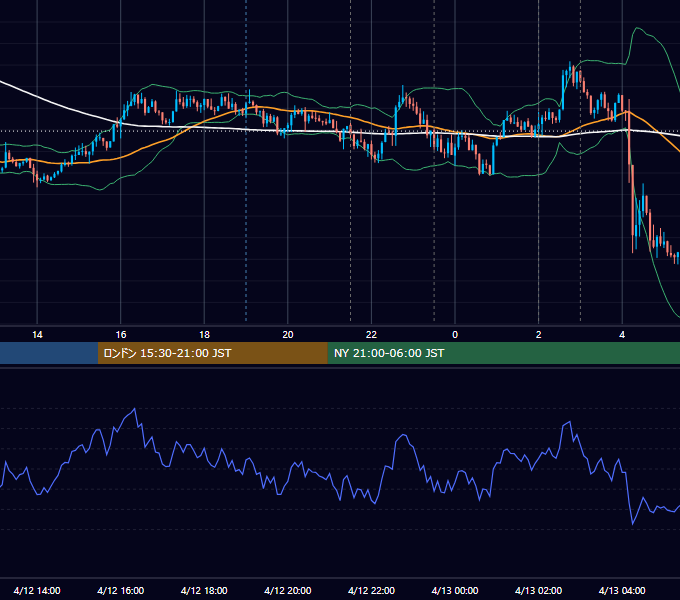Click the 4/12 22:00 date label
680x600 pixels.
click(x=371, y=590)
